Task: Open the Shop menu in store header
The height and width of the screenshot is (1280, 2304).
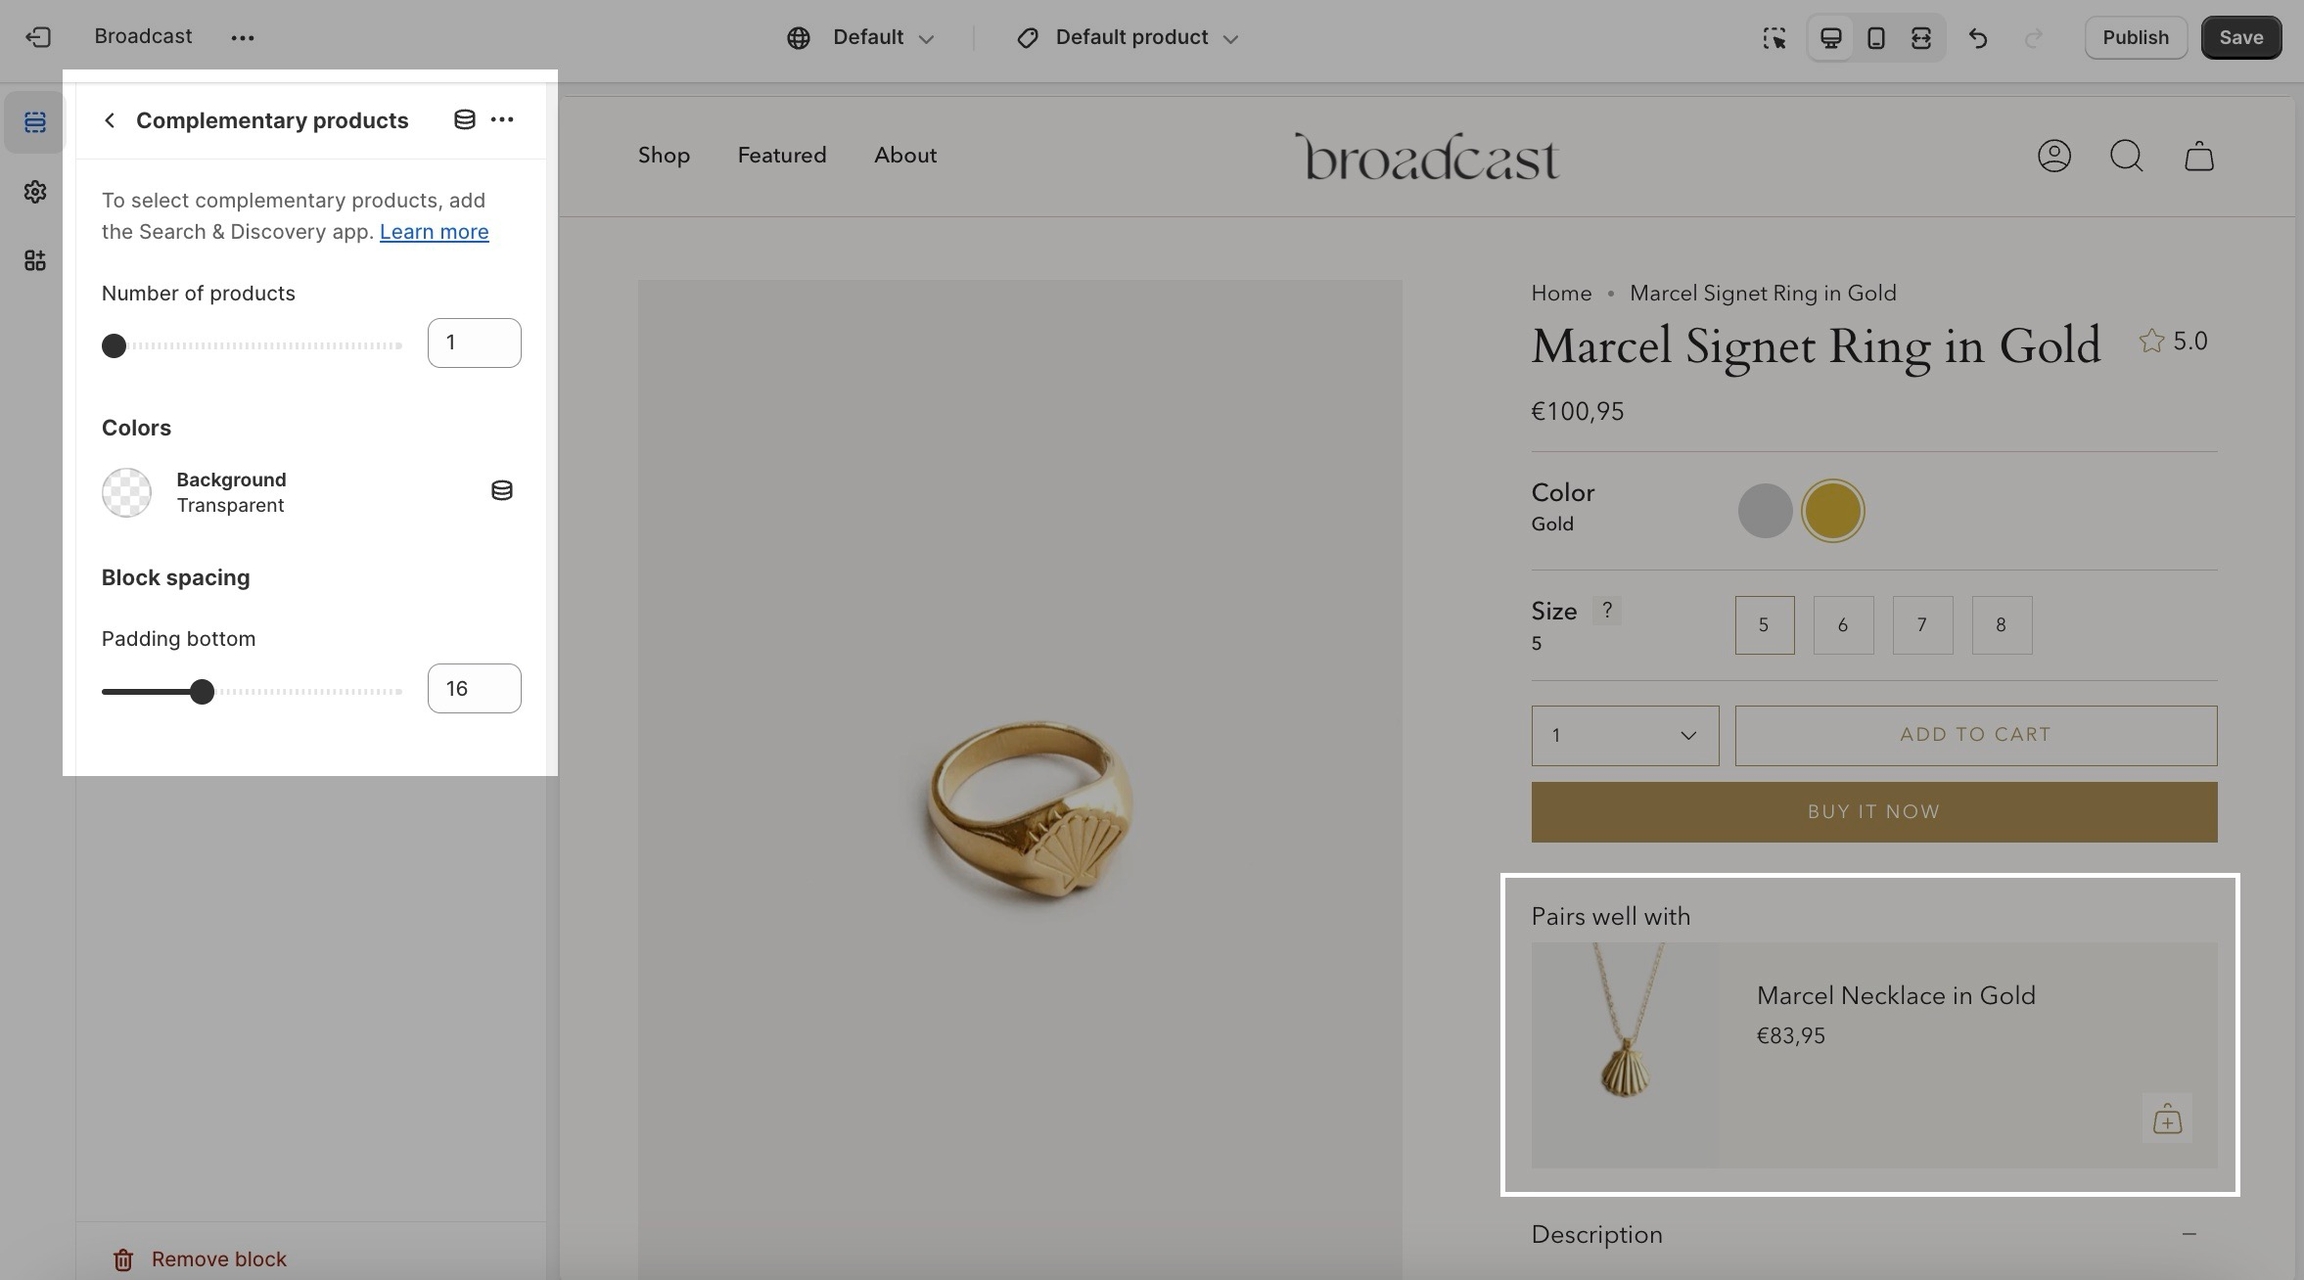Action: (664, 155)
